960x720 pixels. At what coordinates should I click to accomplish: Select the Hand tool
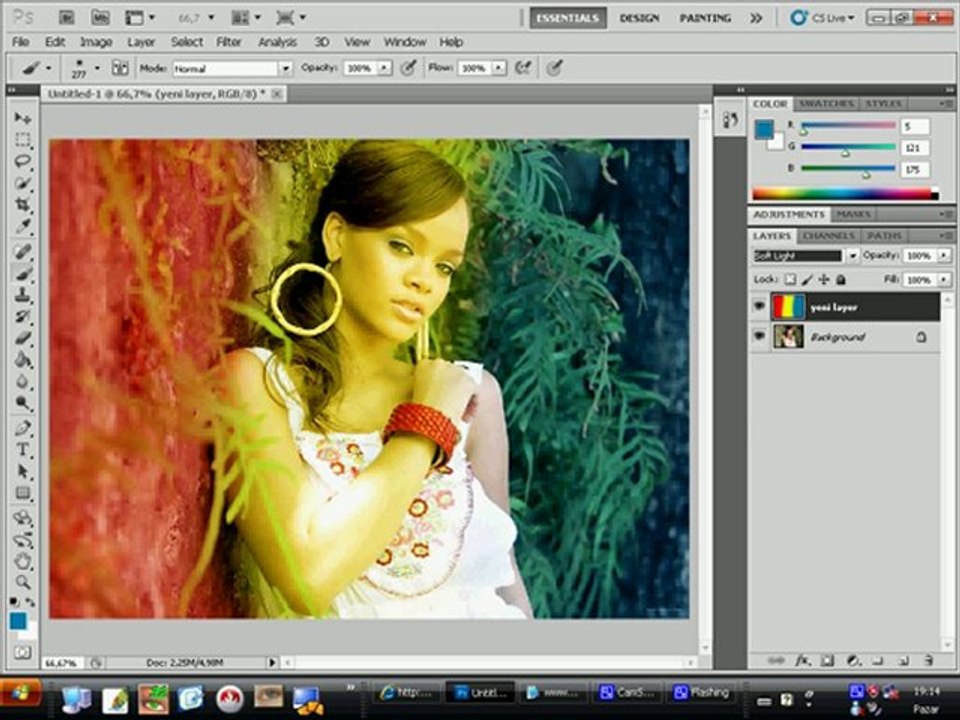(23, 561)
